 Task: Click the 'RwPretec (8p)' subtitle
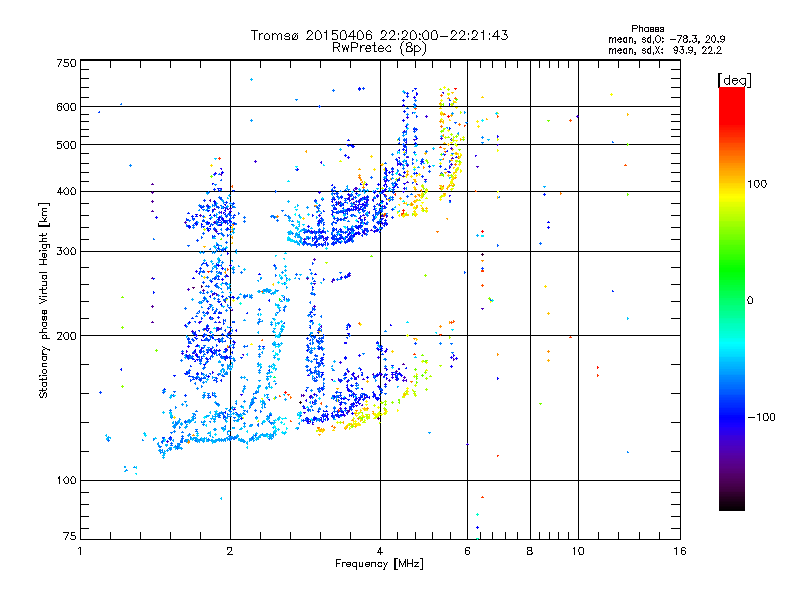click(x=379, y=48)
